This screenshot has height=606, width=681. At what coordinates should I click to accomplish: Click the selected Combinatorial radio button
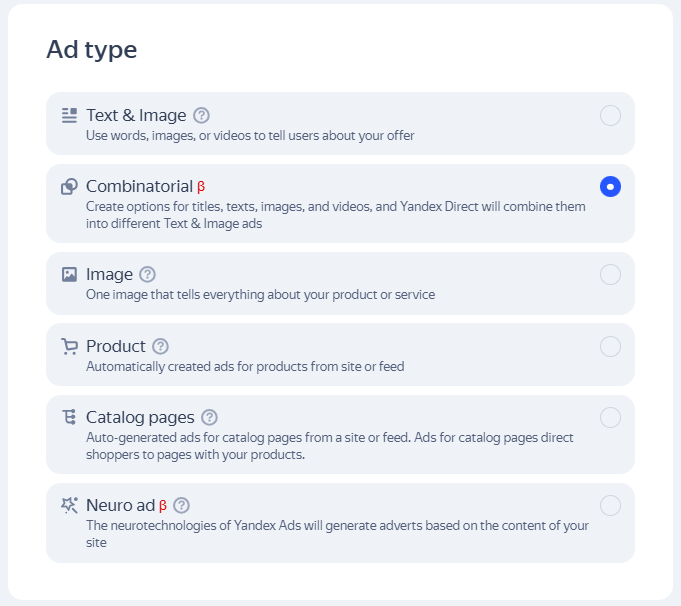click(610, 186)
